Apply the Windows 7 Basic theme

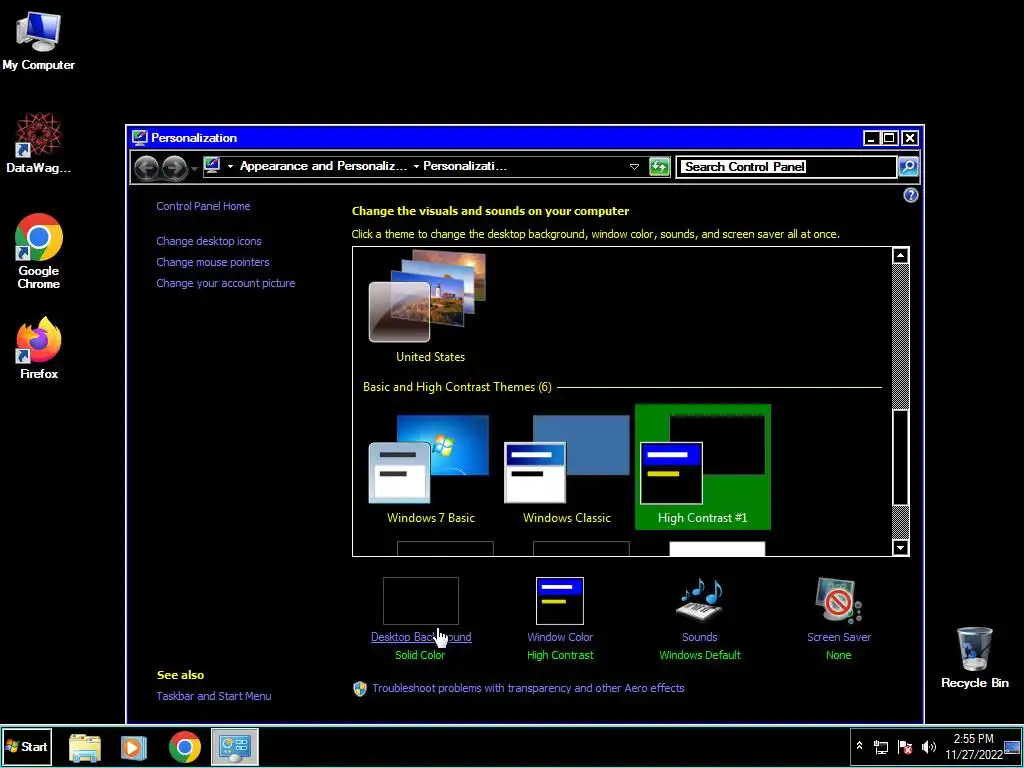click(x=430, y=469)
